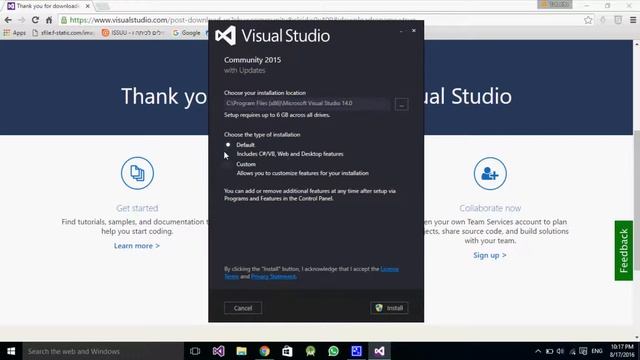
Task: Click the Collaborate now person-plus icon
Action: (490, 173)
